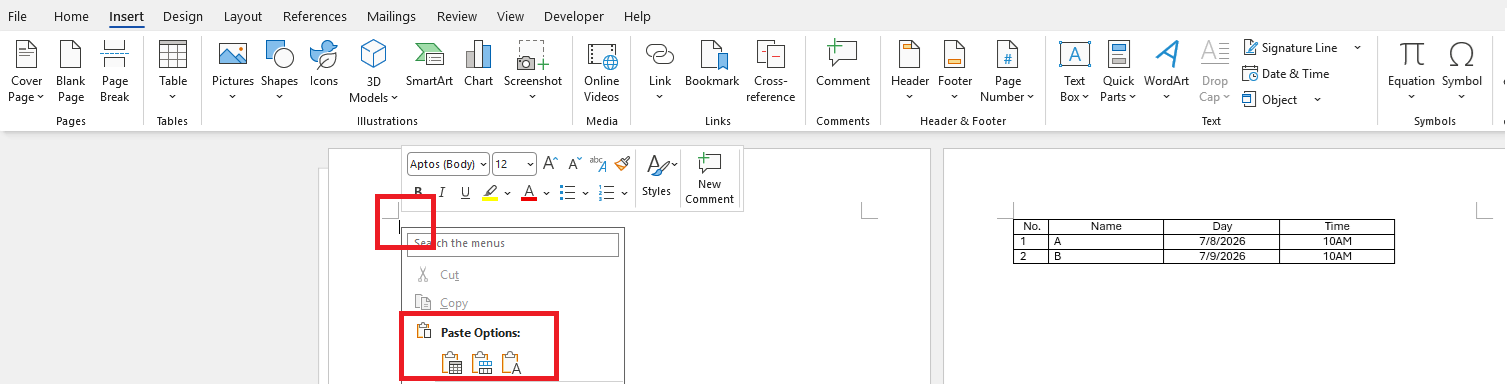Click the Format Painter brush icon
Image resolution: width=1507 pixels, height=384 pixels.
click(623, 163)
